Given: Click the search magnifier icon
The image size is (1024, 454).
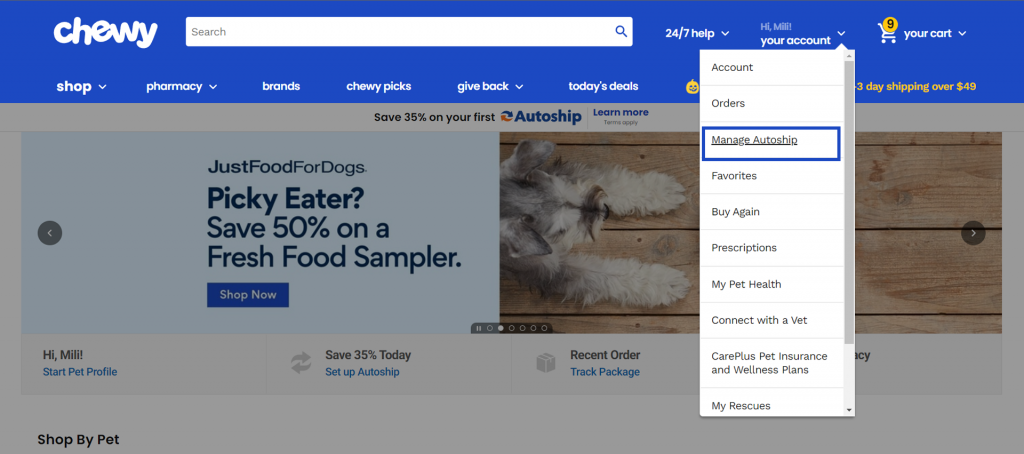Looking at the screenshot, I should 621,31.
